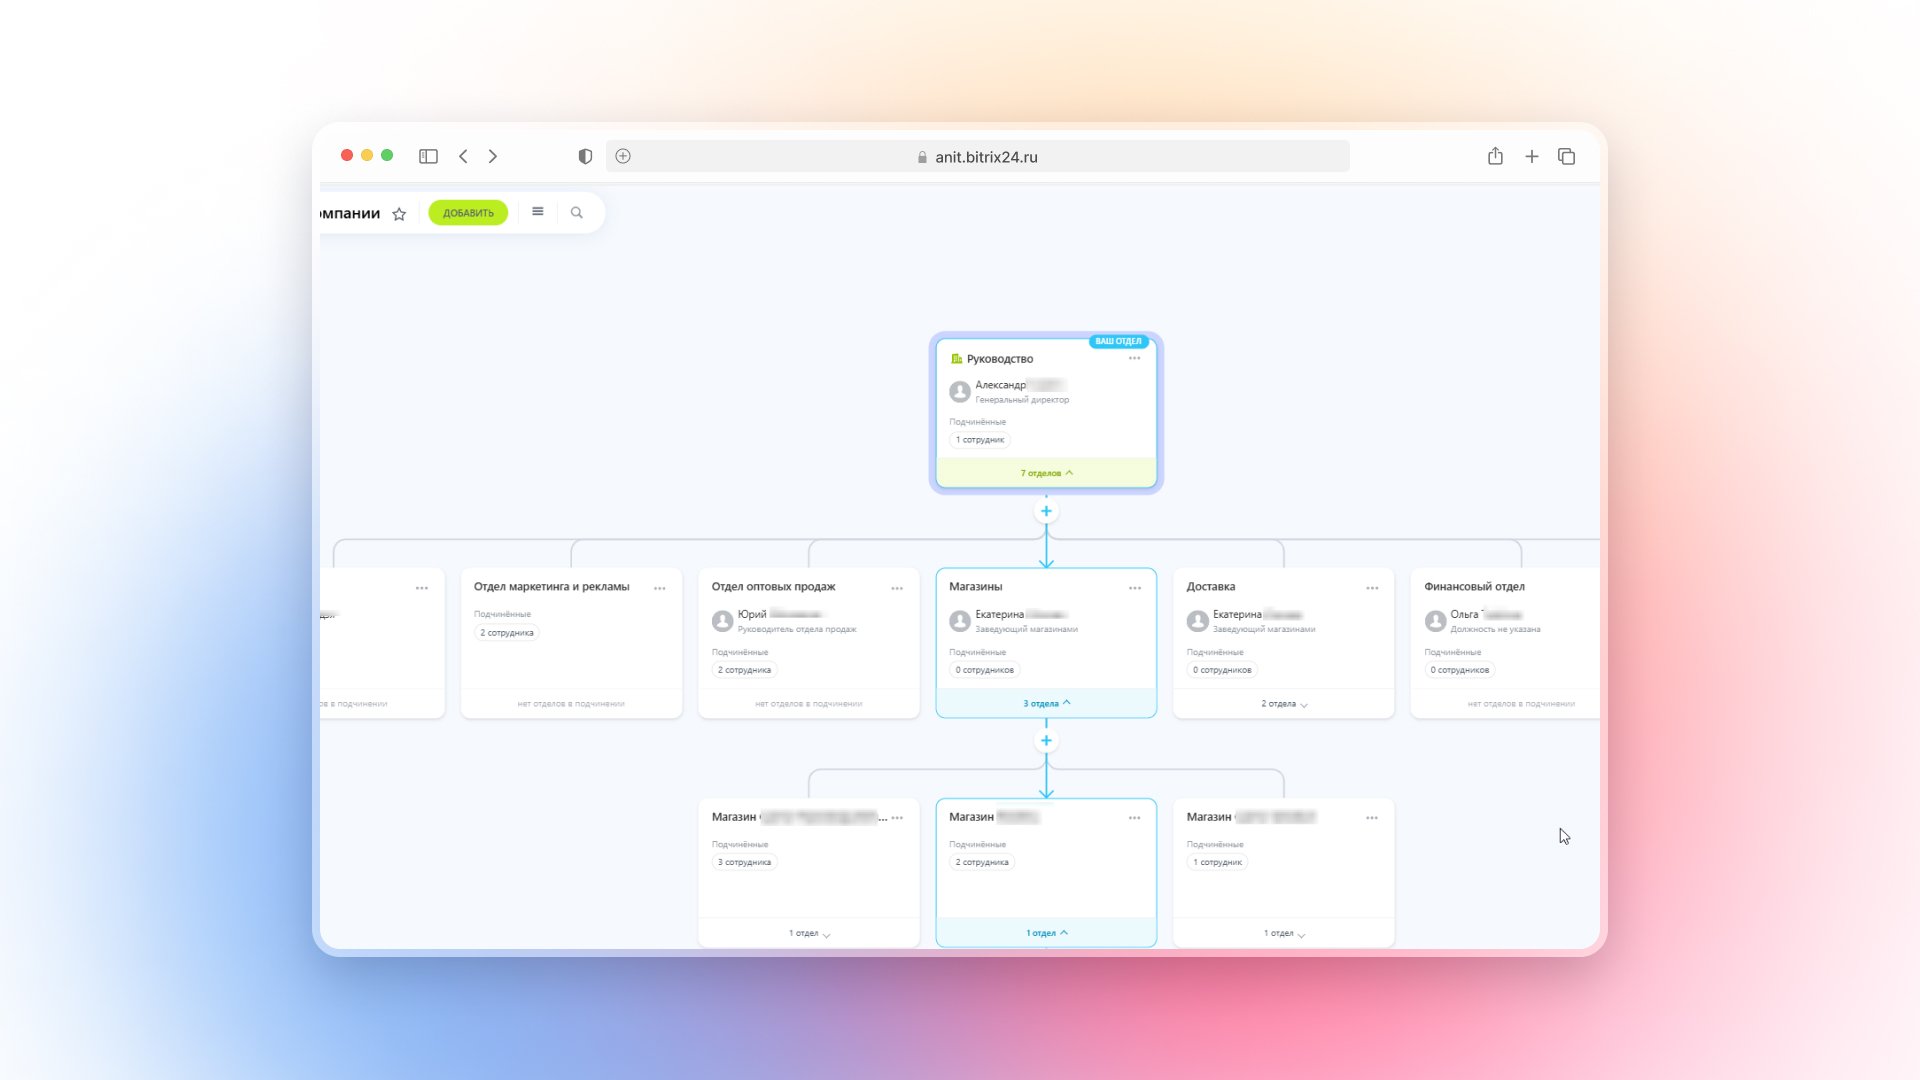Viewport: 1920px width, 1080px height.
Task: Open the search magnifier in toolbar
Action: [576, 212]
